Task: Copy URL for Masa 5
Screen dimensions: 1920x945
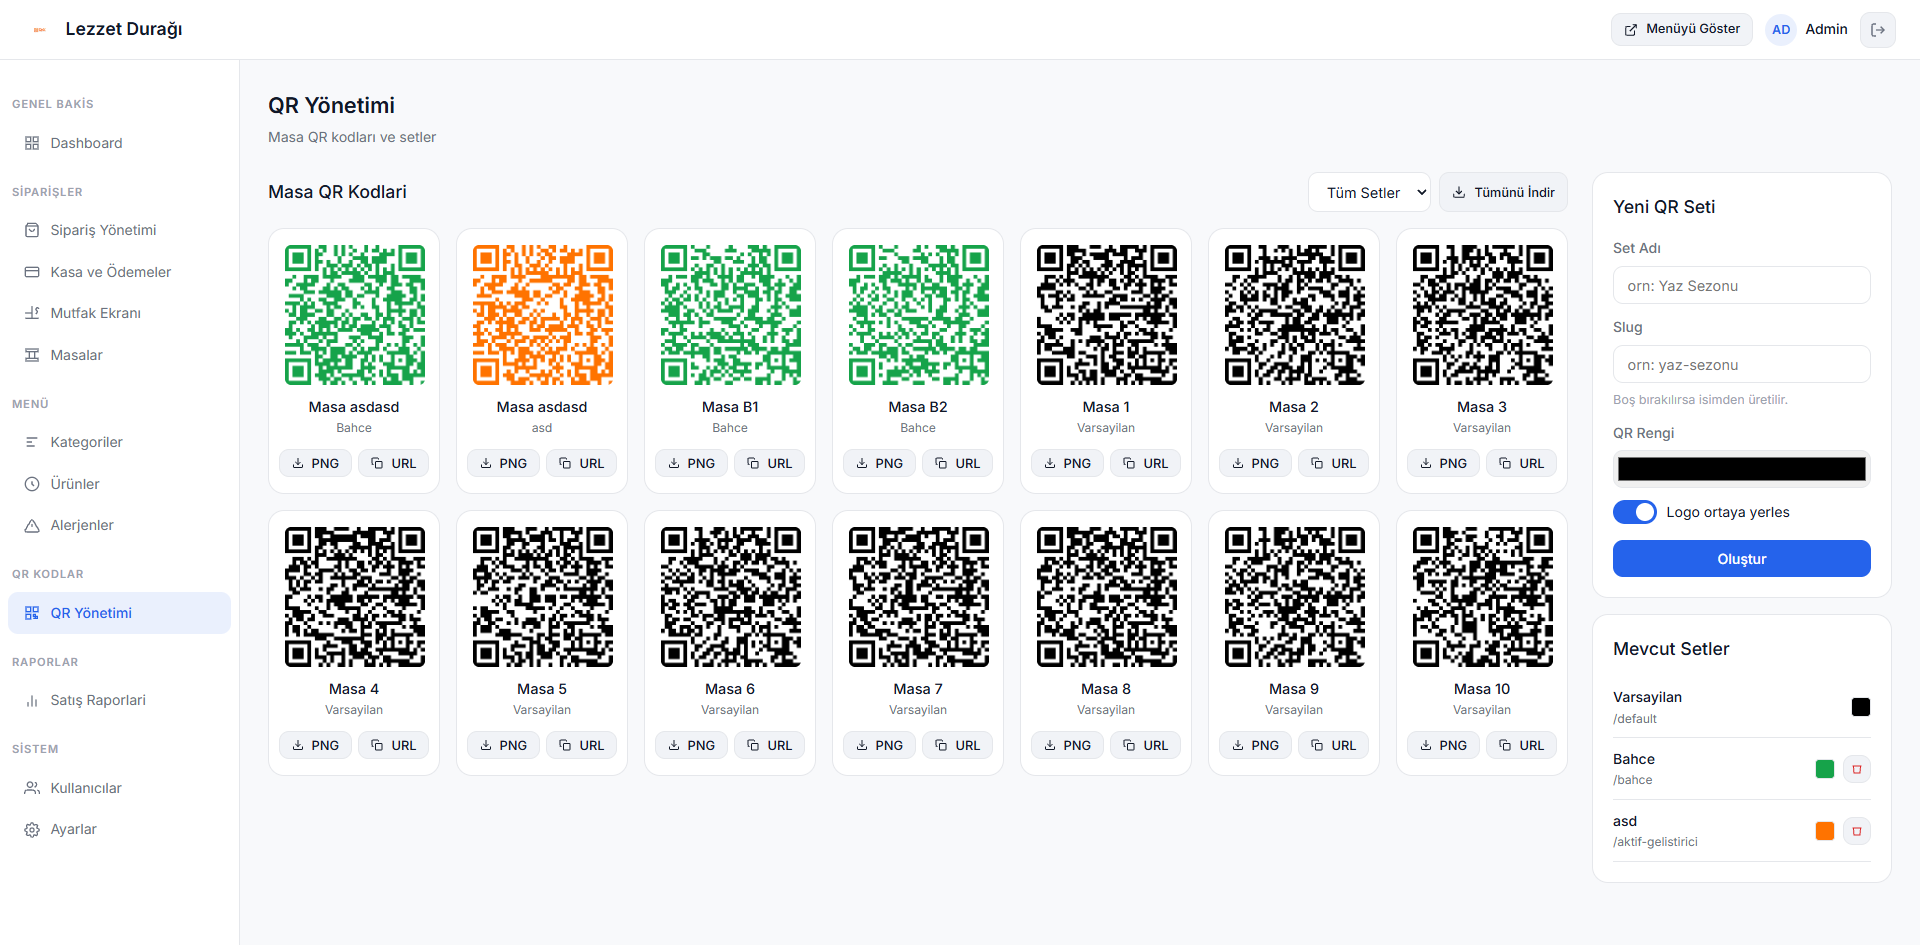Action: (581, 745)
